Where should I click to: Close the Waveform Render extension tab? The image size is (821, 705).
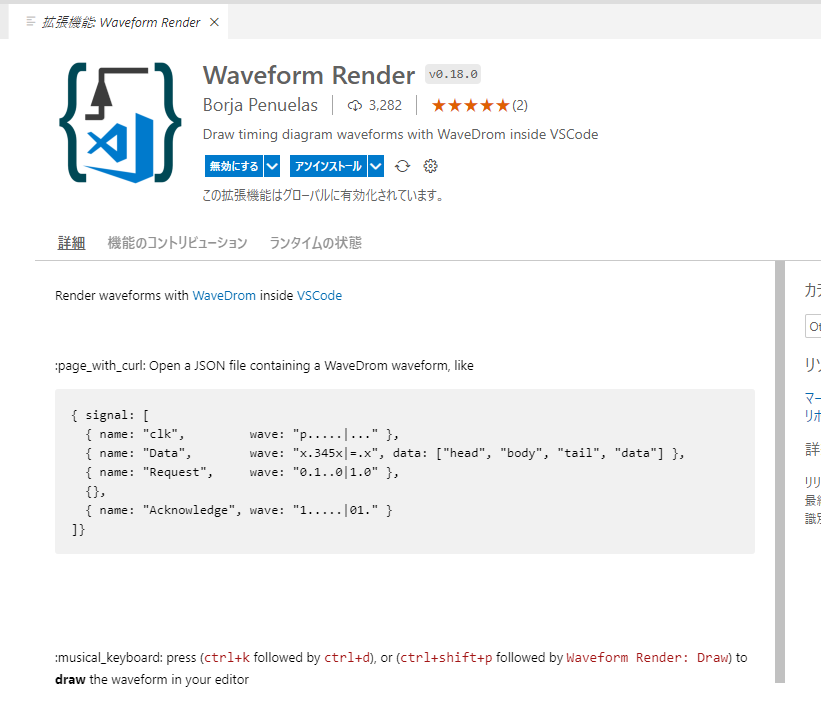pos(214,22)
